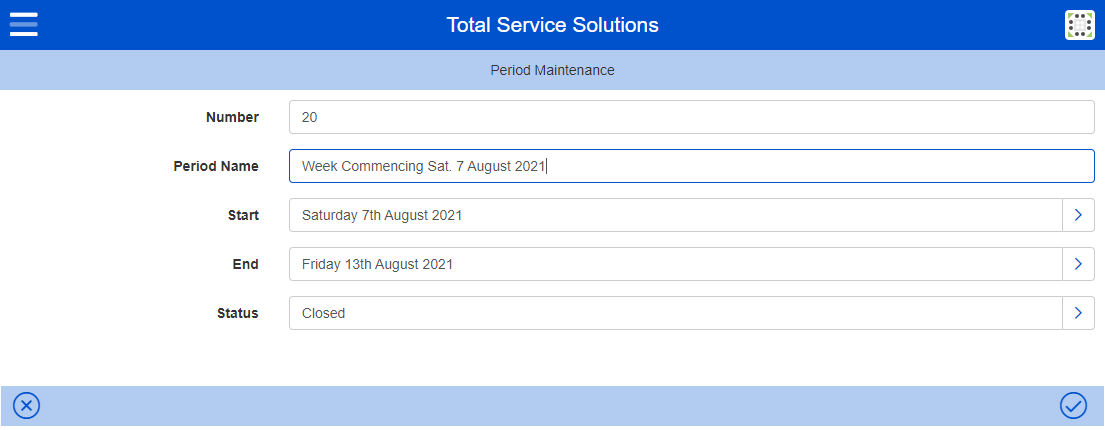This screenshot has height=430, width=1105.
Task: Confirm changes with the circled checkmark icon
Action: (x=1073, y=405)
